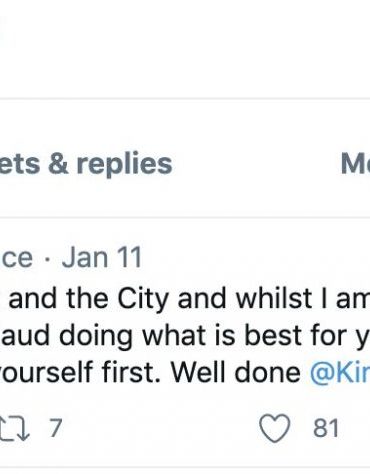The width and height of the screenshot is (370, 474).
Task: Click the word "whilst" in the tweet
Action: point(274,298)
